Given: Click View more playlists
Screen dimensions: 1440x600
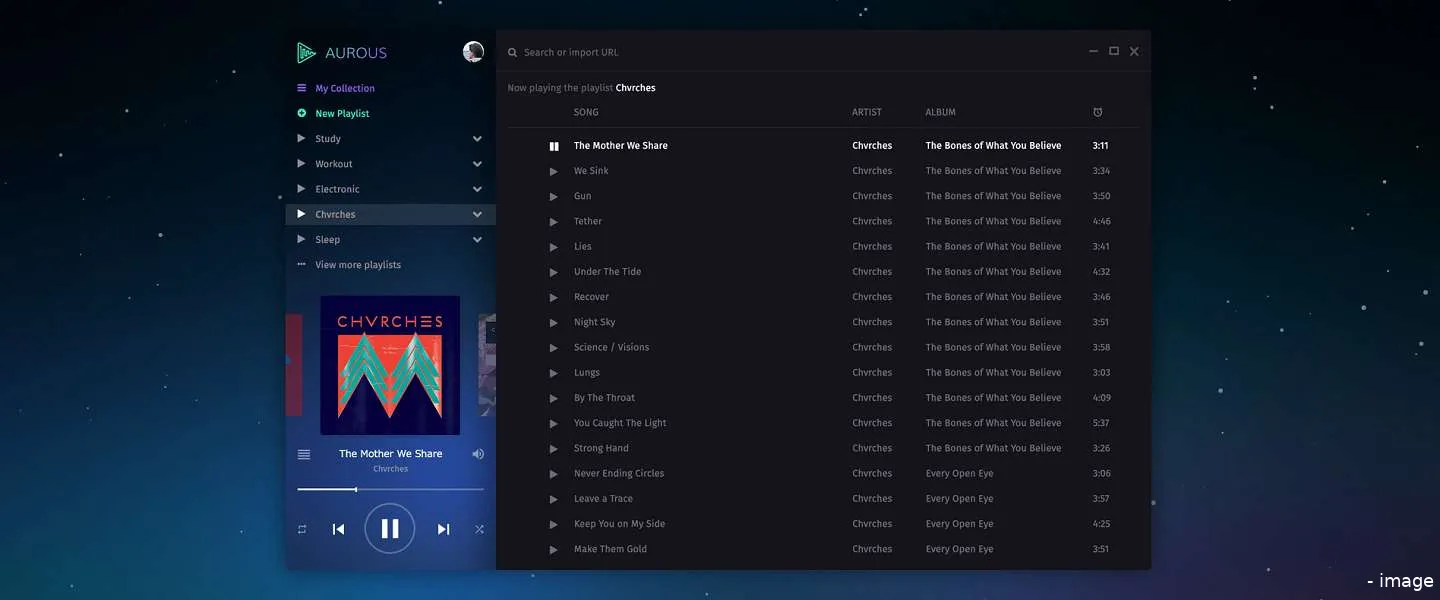Looking at the screenshot, I should pyautogui.click(x=357, y=265).
